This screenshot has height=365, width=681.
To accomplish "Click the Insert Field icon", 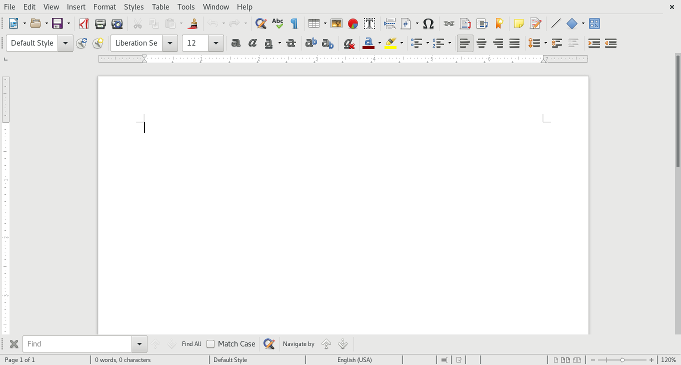I will coord(406,23).
